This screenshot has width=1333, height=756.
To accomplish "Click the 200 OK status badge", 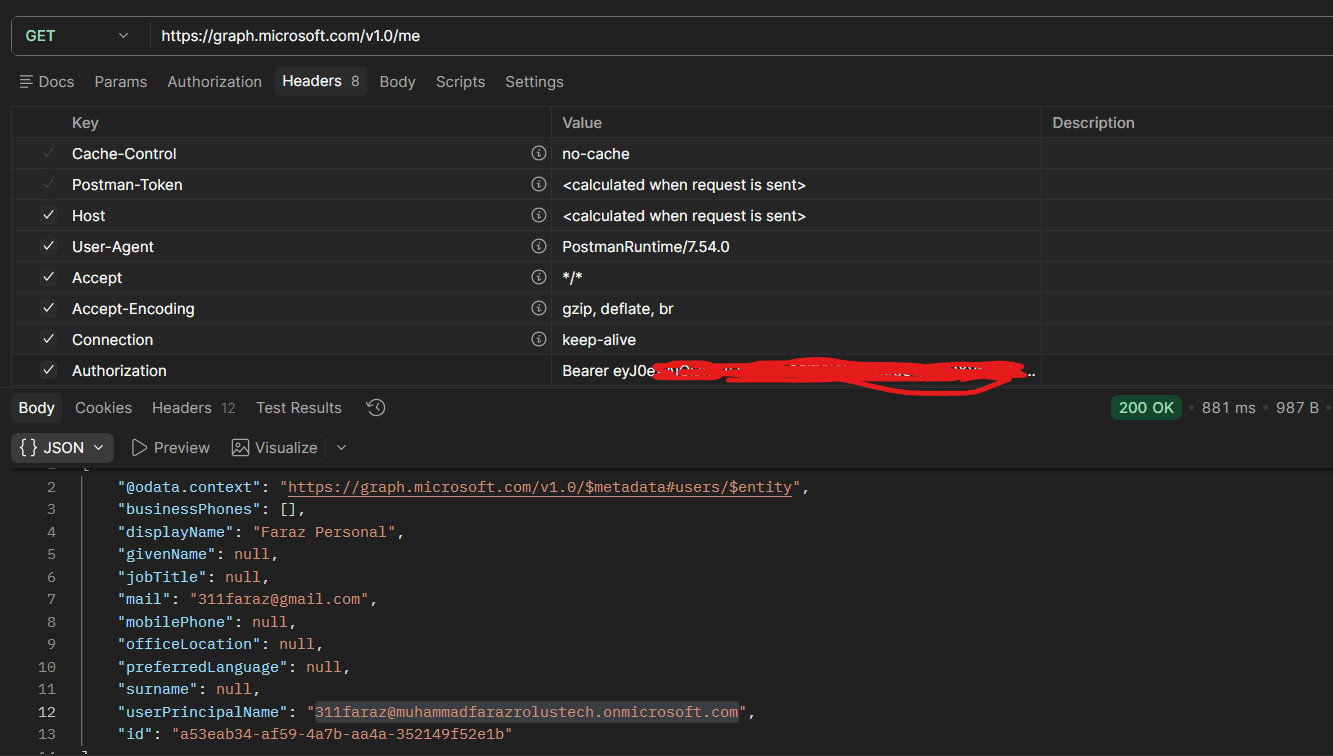I will coord(1146,408).
